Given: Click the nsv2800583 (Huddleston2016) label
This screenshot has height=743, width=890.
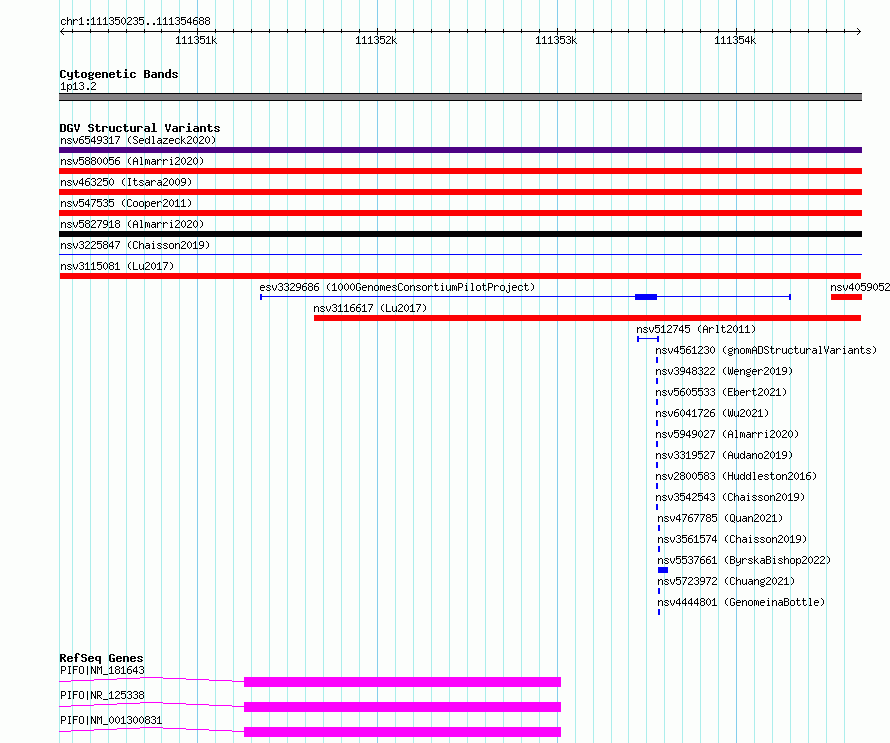Looking at the screenshot, I should point(736,476).
